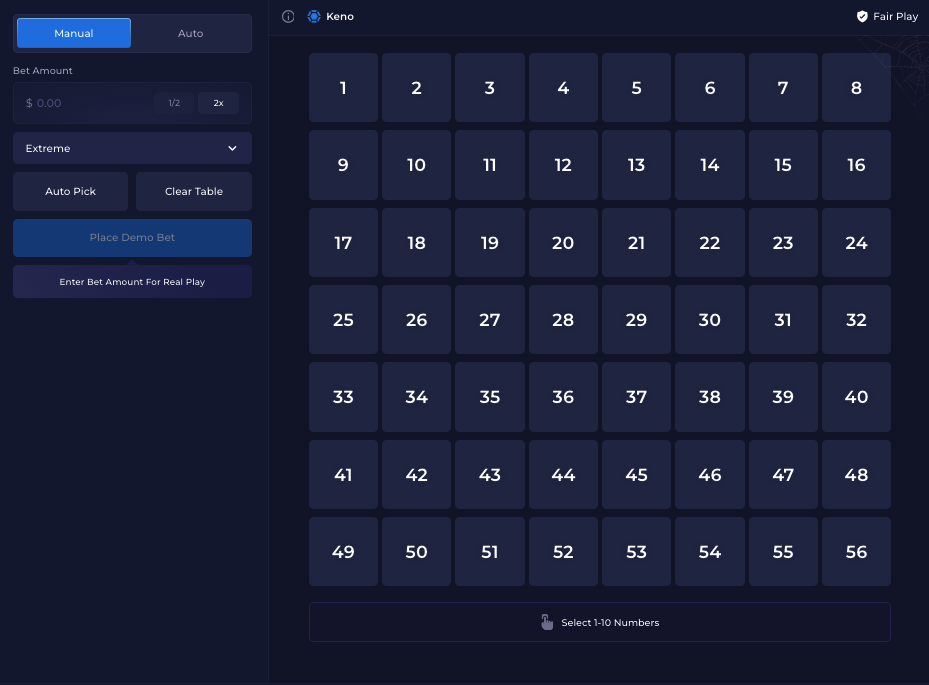This screenshot has width=929, height=685.
Task: Pick number 31 on the board
Action: (783, 319)
